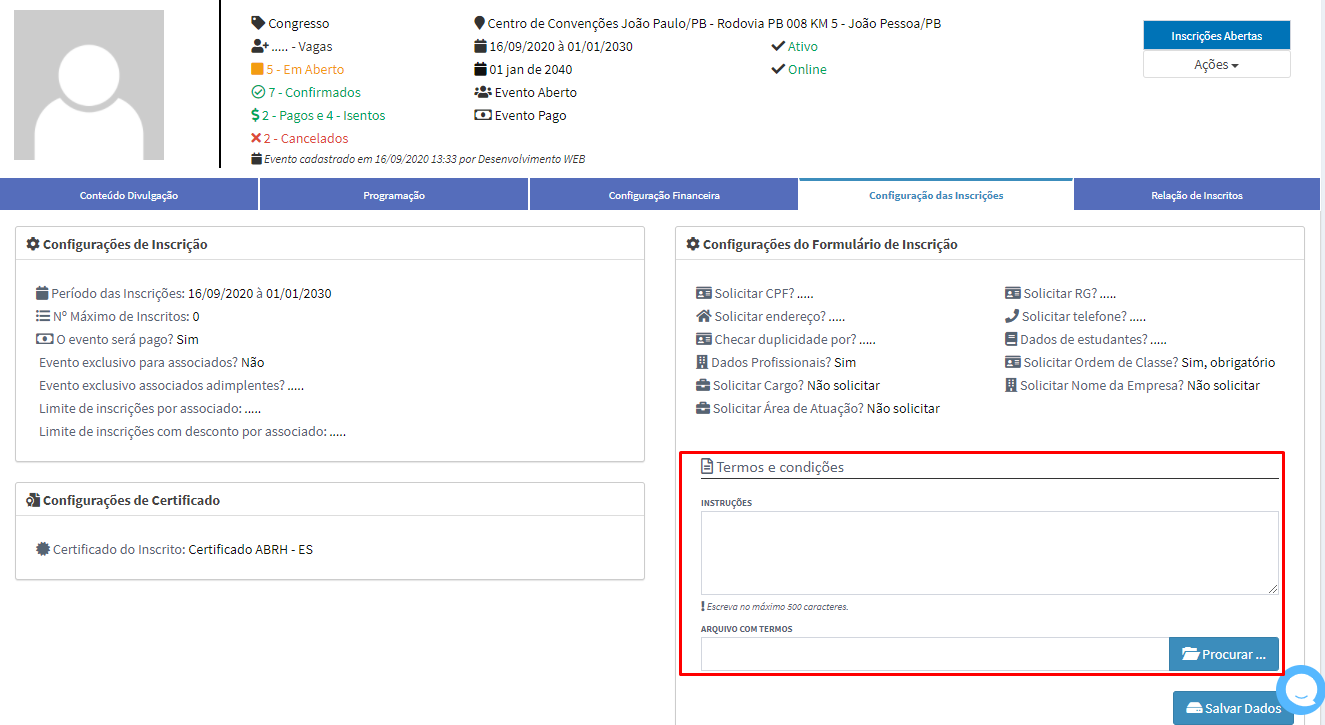Click the chat support bubble icon

pyautogui.click(x=1301, y=689)
